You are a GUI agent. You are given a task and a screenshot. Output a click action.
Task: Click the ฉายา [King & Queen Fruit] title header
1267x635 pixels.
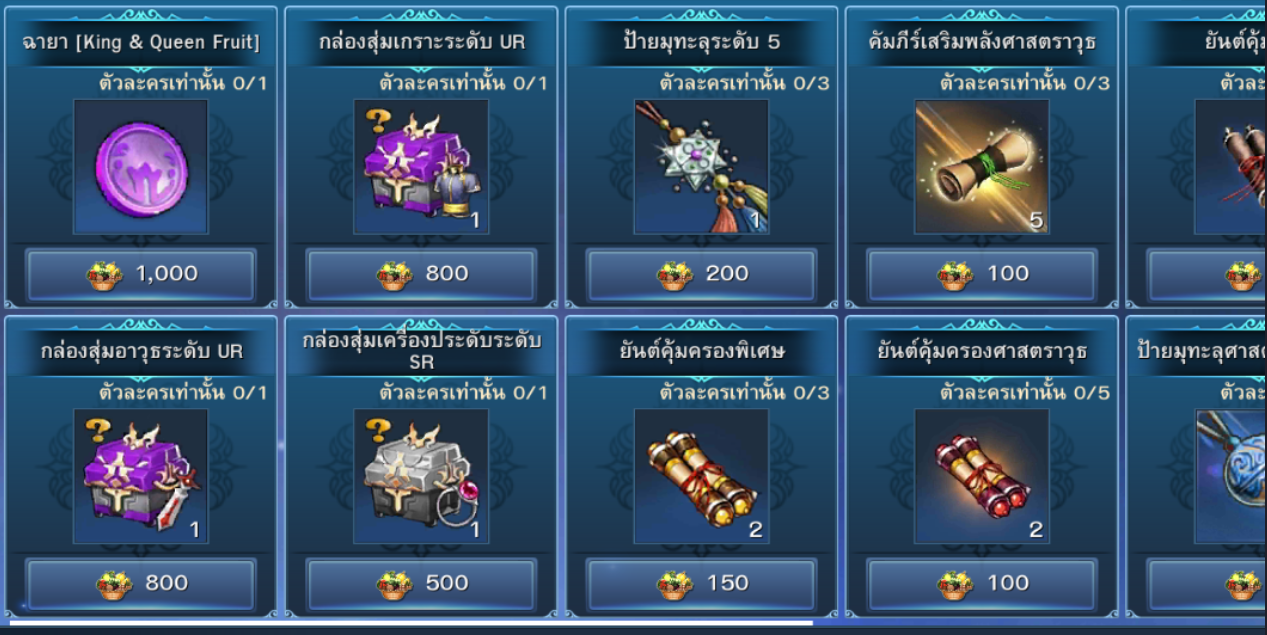coord(141,42)
